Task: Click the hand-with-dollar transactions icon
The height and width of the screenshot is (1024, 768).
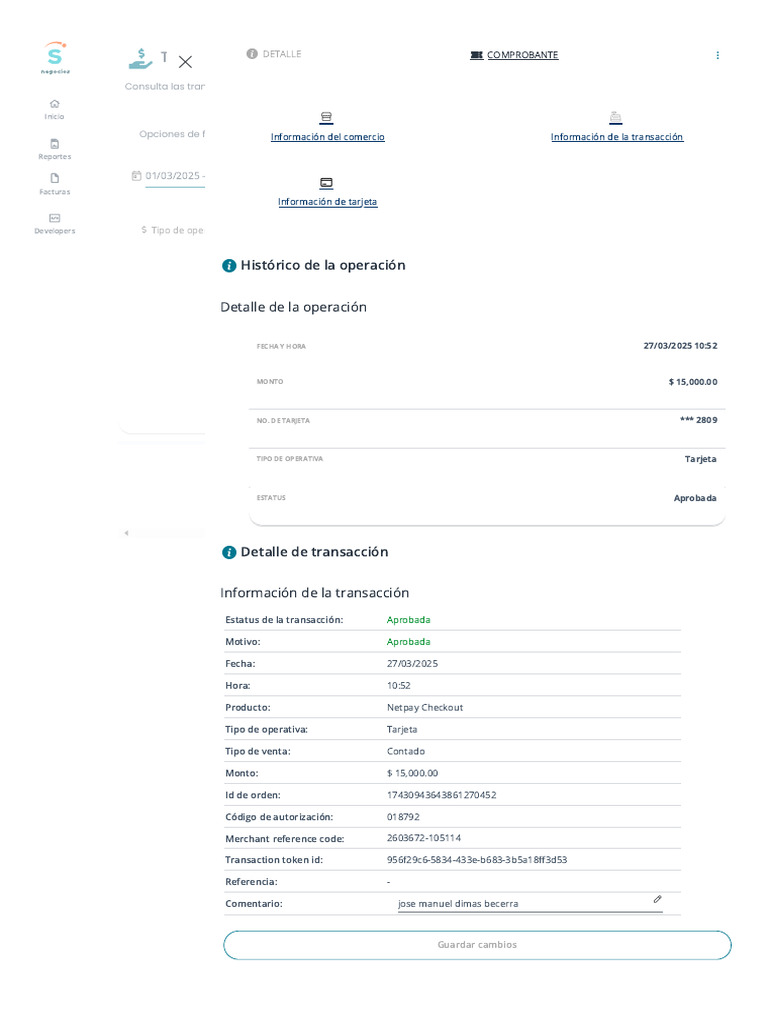Action: pos(140,59)
